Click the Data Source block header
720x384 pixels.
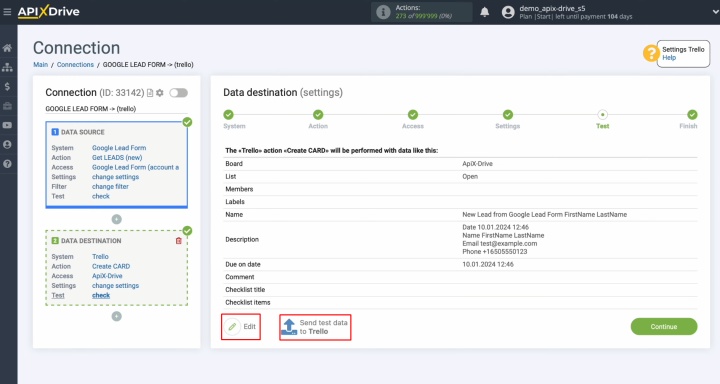click(x=83, y=132)
